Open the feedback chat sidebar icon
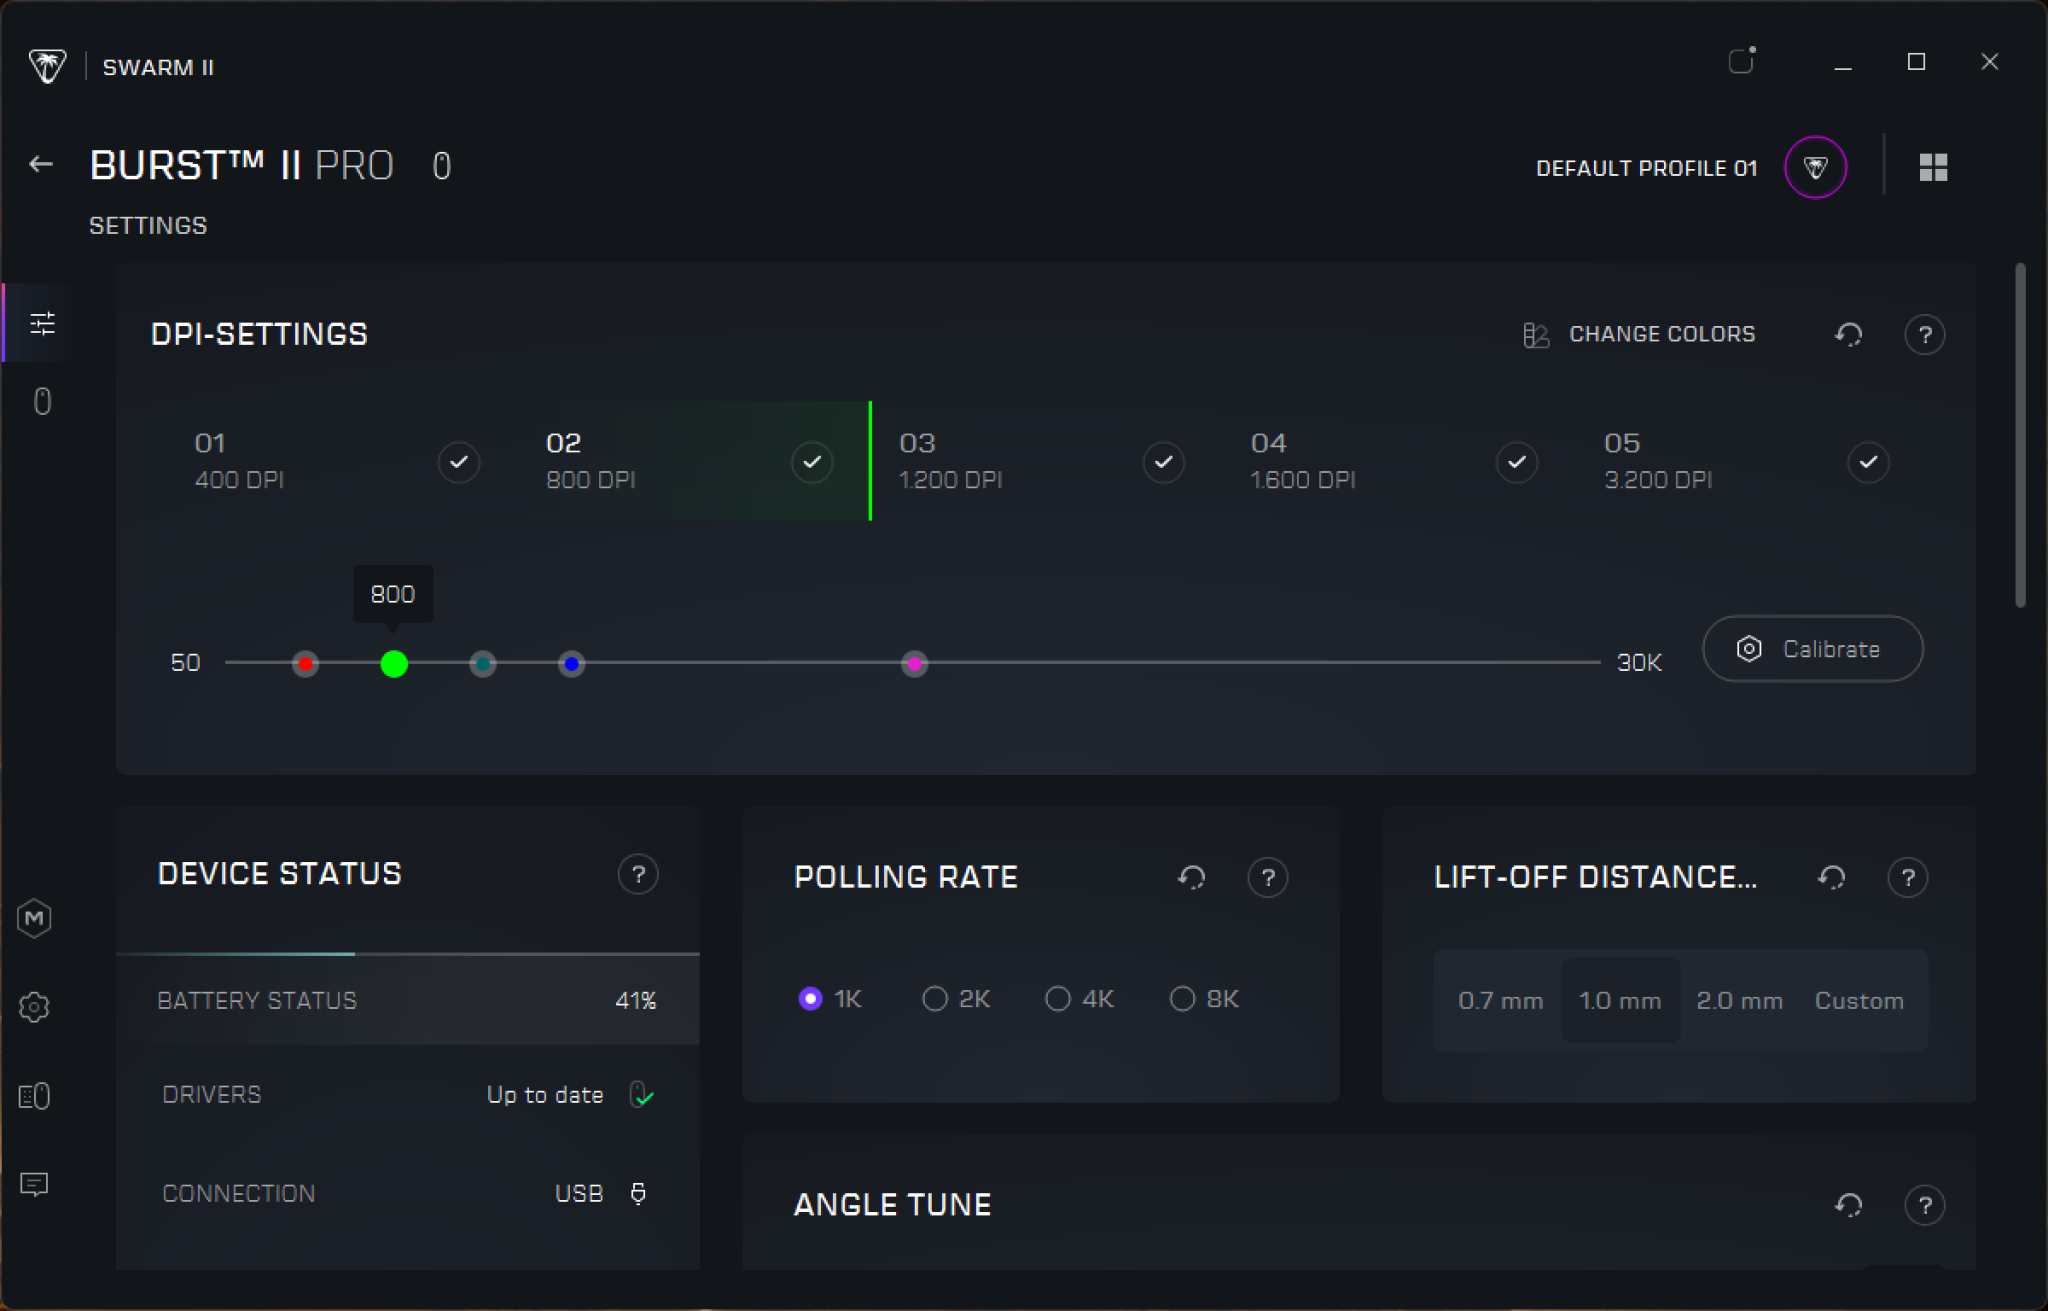Image resolution: width=2048 pixels, height=1311 pixels. (x=35, y=1185)
